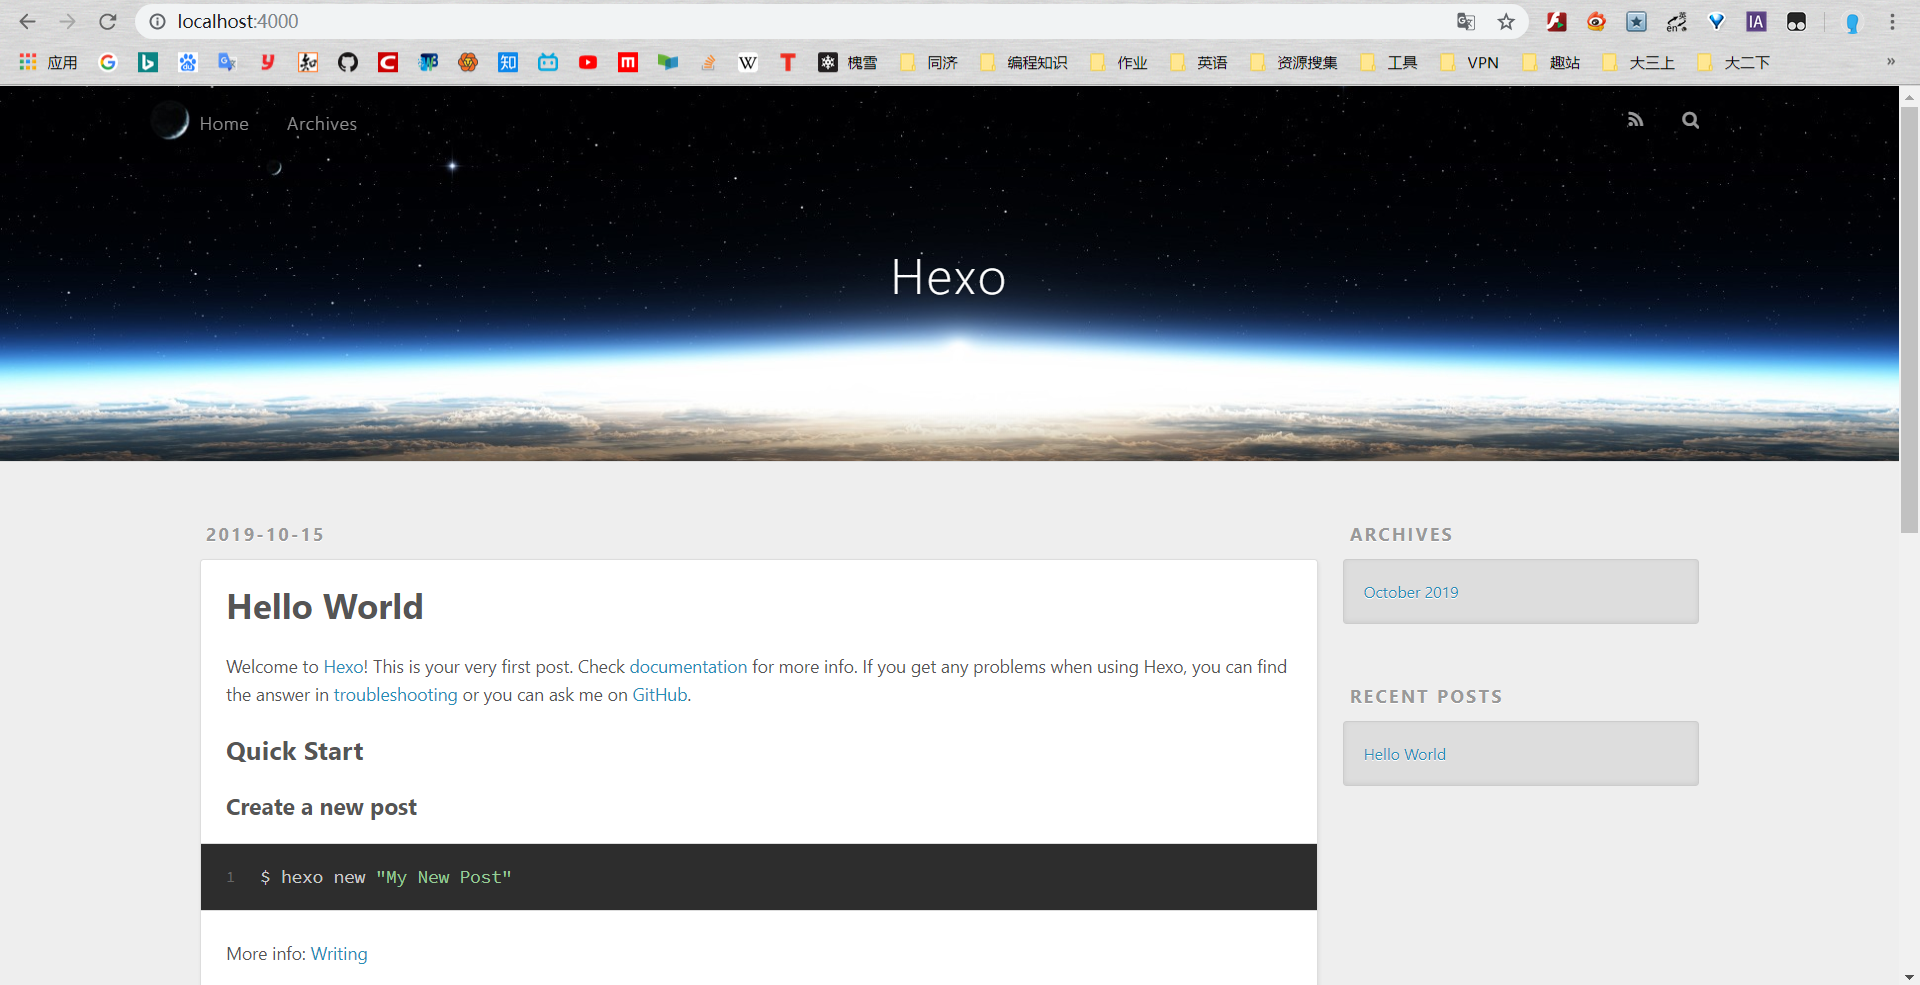The width and height of the screenshot is (1920, 985).
Task: Expand the 编程知识 bookmarks folder
Action: click(1025, 63)
